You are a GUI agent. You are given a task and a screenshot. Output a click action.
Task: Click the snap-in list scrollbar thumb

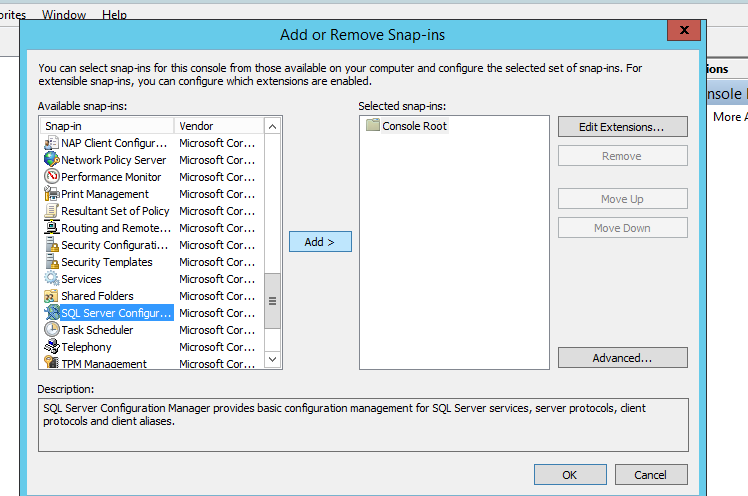(x=272, y=301)
